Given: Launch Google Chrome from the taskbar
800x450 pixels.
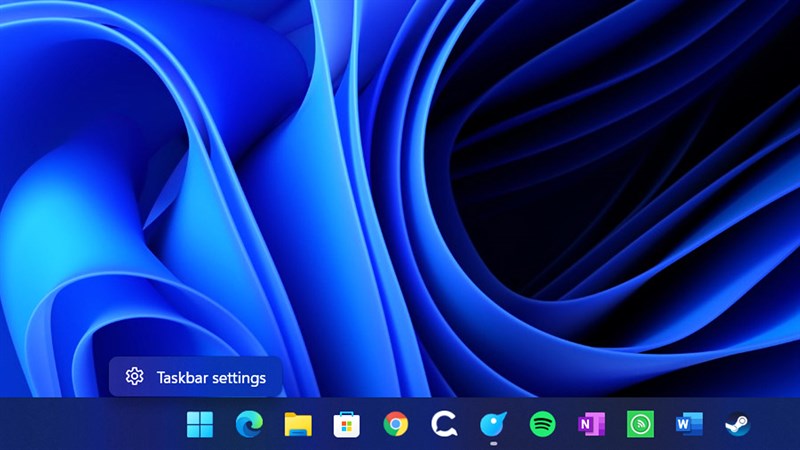Looking at the screenshot, I should point(395,425).
